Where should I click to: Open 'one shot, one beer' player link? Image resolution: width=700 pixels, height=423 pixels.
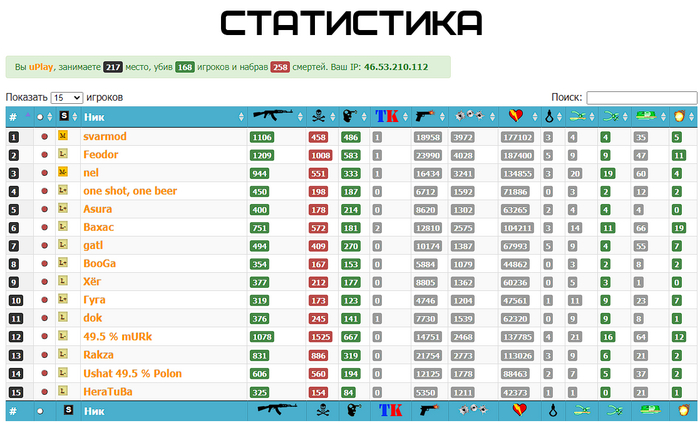point(130,191)
